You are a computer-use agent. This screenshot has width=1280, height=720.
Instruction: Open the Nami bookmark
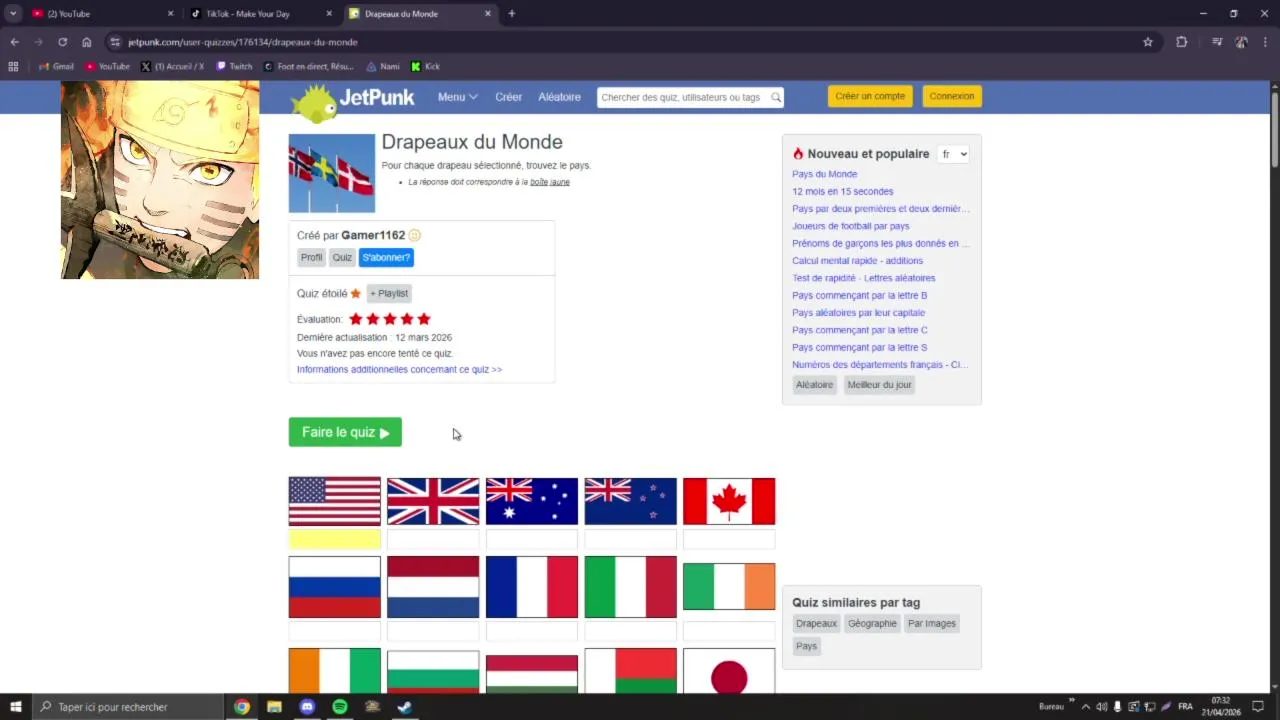click(x=383, y=67)
